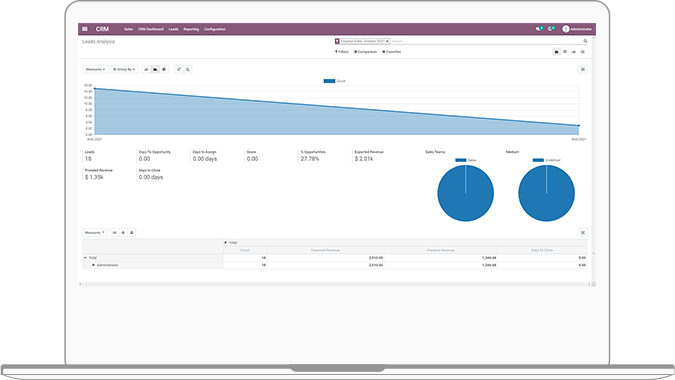Open the Filters dropdown
The width and height of the screenshot is (675, 380).
coord(342,52)
